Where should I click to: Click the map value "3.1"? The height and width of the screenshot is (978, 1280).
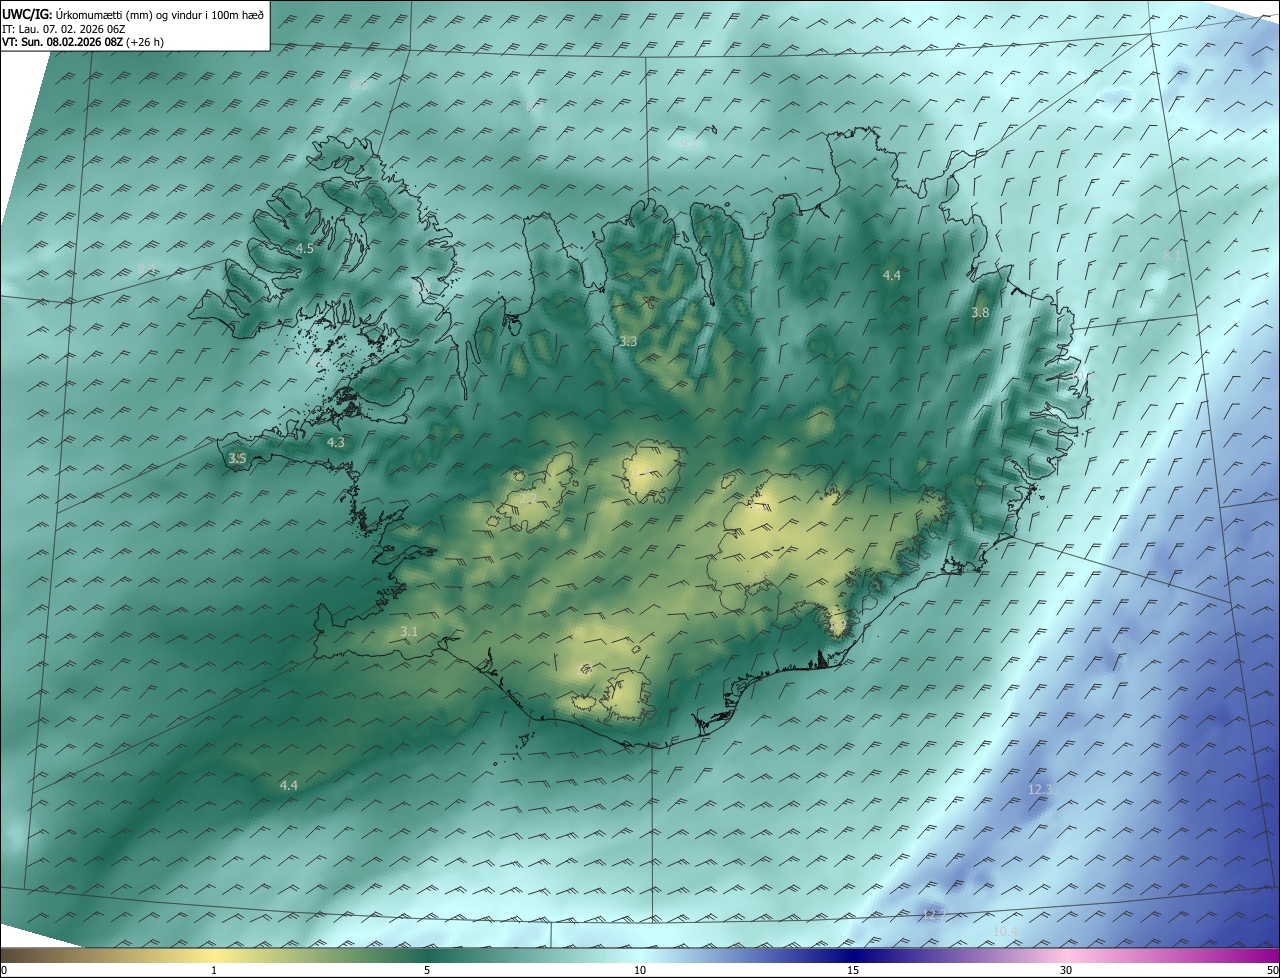[409, 631]
